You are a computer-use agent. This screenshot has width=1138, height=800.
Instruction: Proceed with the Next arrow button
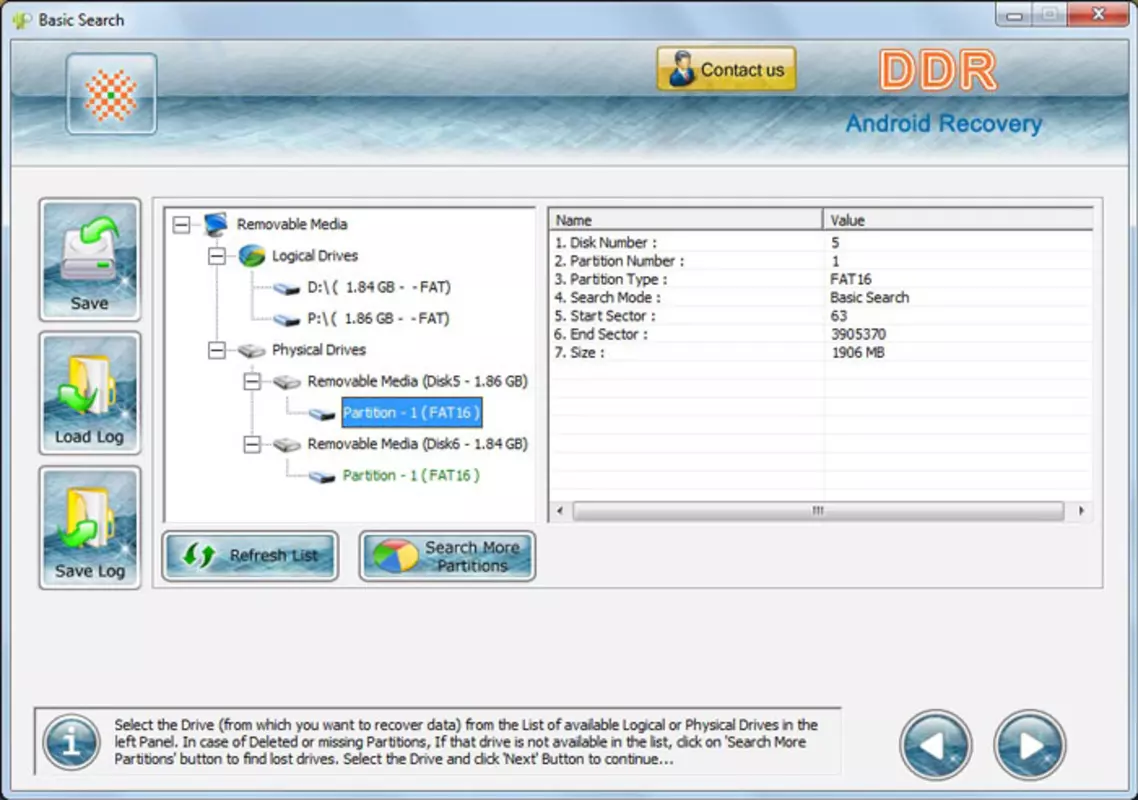pyautogui.click(x=1029, y=746)
